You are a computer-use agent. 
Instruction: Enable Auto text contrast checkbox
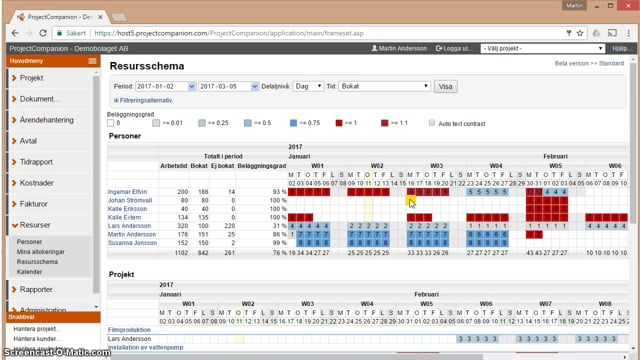(x=432, y=123)
